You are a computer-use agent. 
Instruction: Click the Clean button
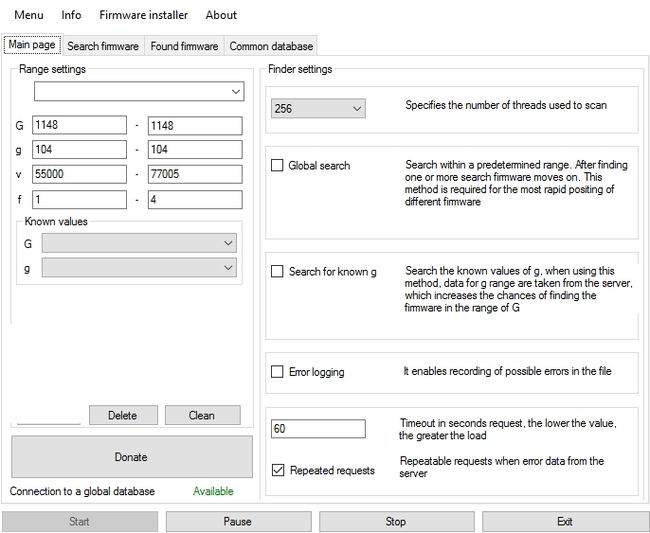[202, 415]
